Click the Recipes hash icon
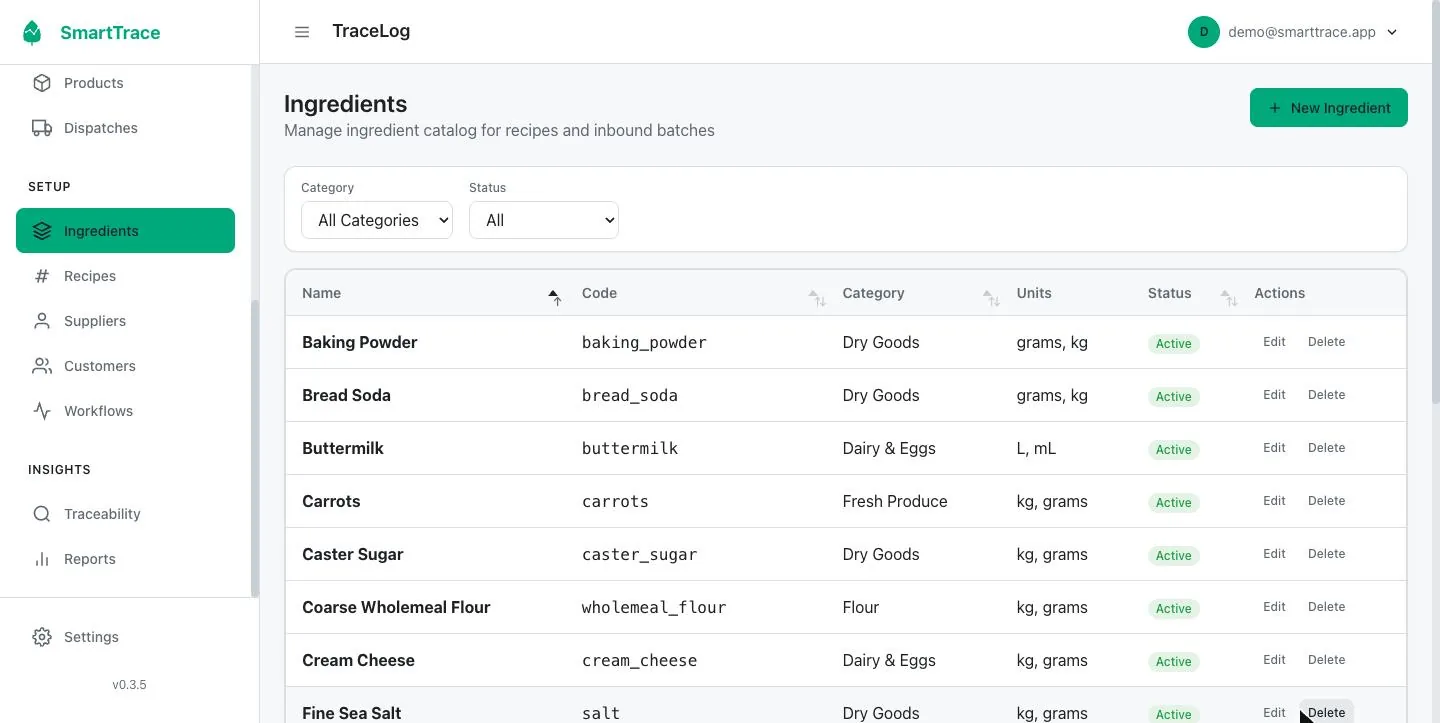1440x723 pixels. pos(42,276)
